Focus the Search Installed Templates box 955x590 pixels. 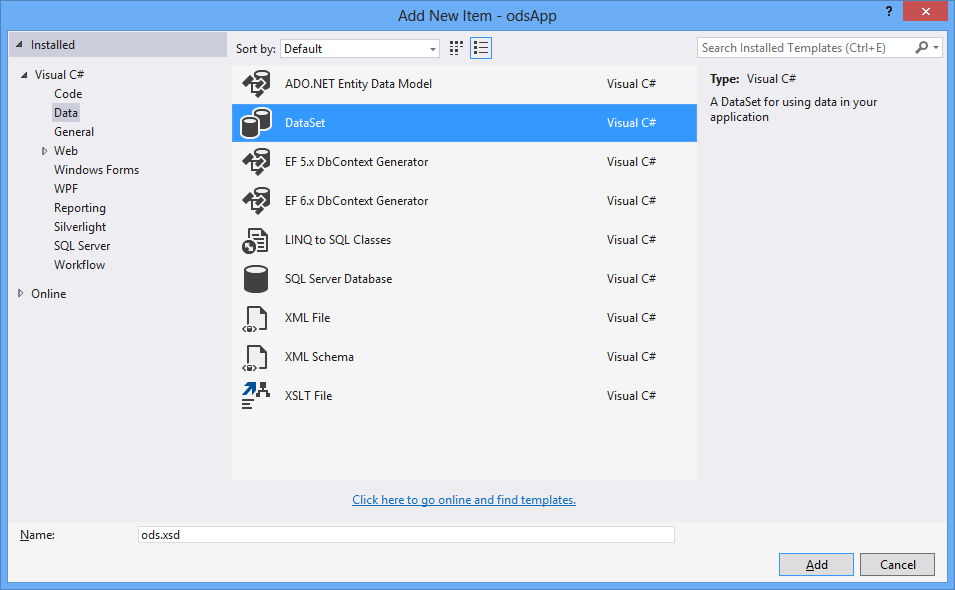coord(806,48)
